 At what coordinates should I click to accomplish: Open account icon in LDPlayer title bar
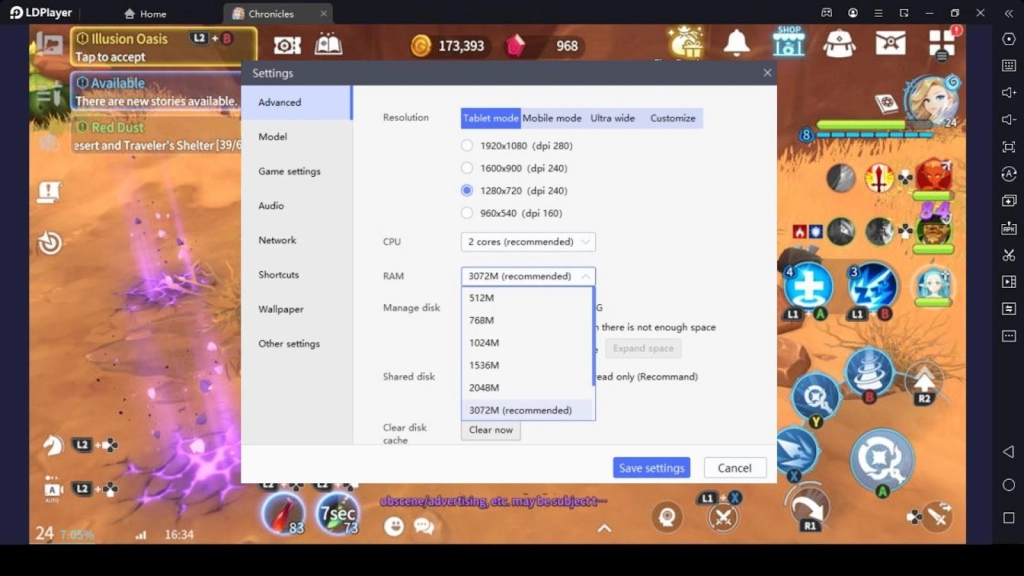pos(853,13)
